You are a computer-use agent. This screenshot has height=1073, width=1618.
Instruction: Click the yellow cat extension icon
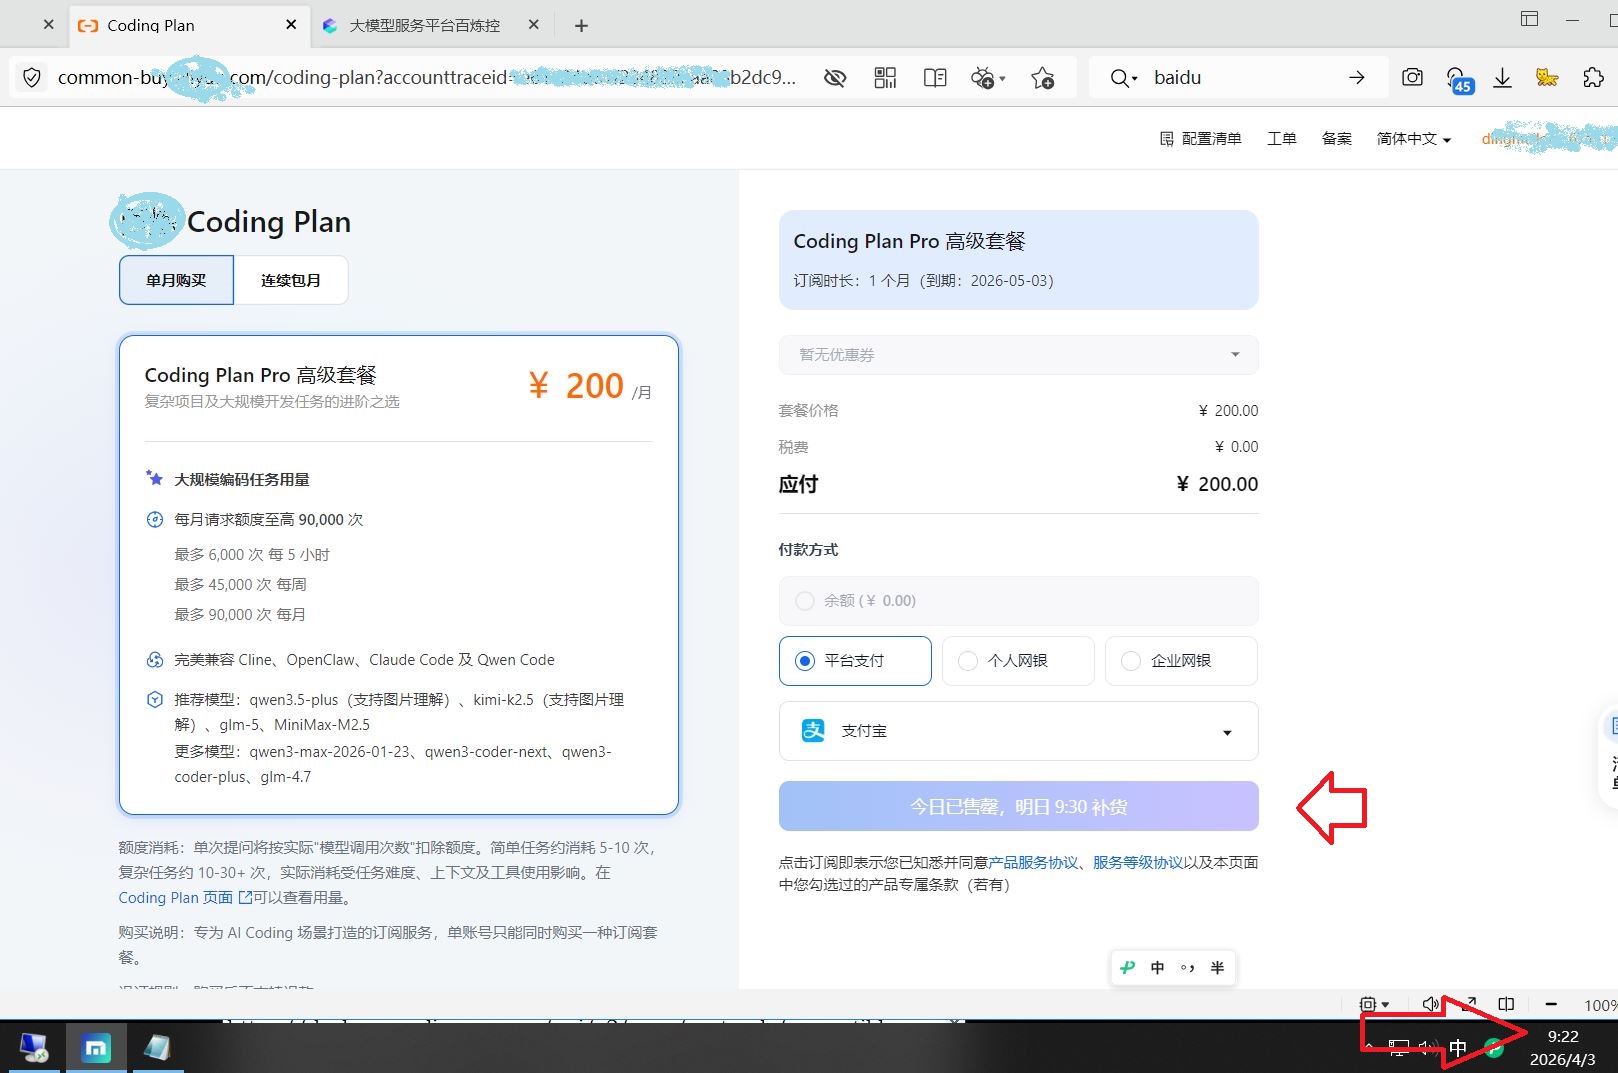(x=1547, y=77)
